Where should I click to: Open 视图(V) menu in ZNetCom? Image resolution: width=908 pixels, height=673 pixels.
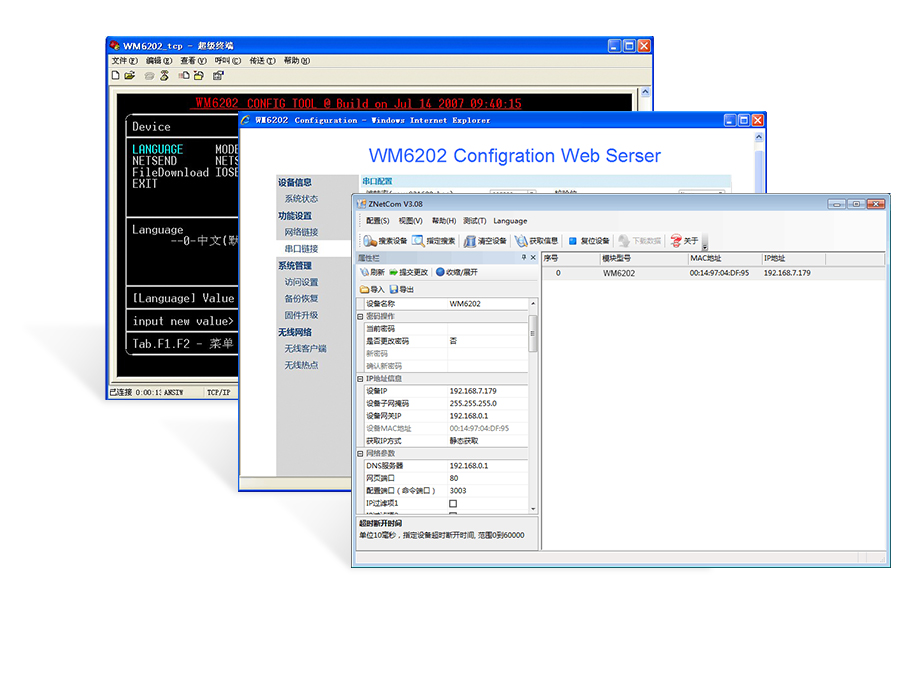[x=411, y=221]
